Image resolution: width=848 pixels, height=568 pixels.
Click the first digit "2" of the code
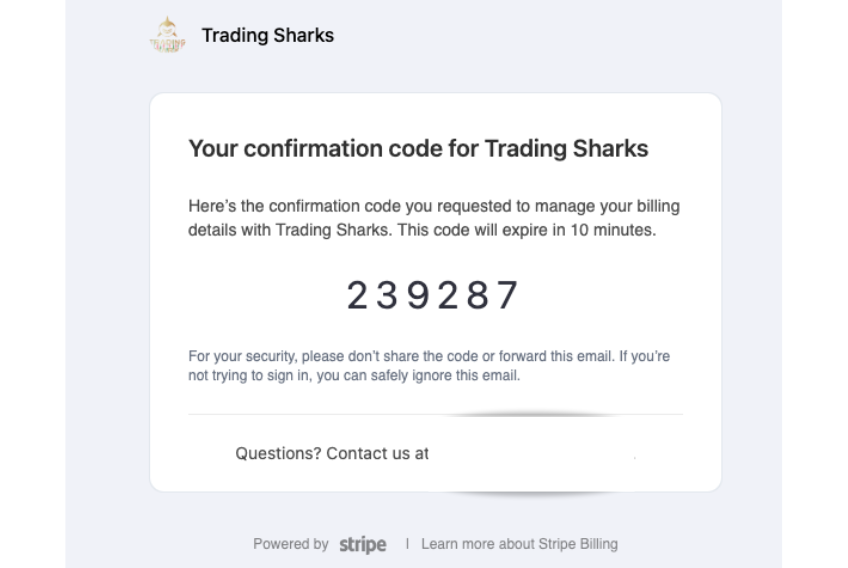pyautogui.click(x=357, y=295)
